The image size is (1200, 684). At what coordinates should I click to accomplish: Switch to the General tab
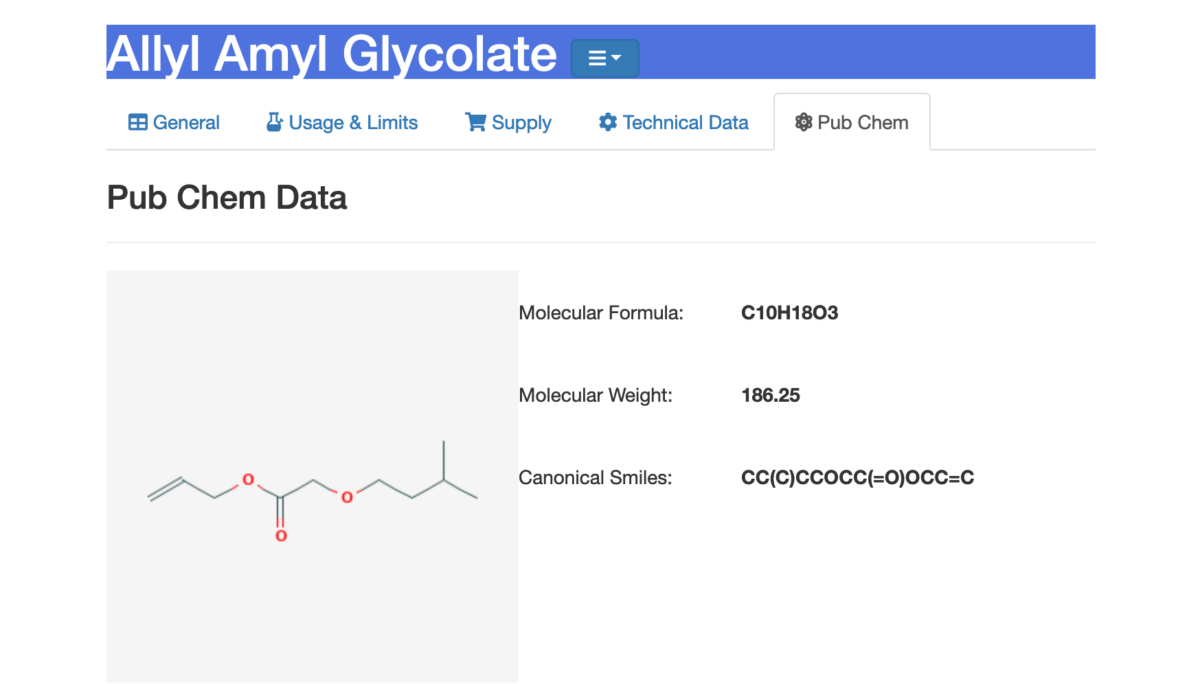tap(174, 122)
